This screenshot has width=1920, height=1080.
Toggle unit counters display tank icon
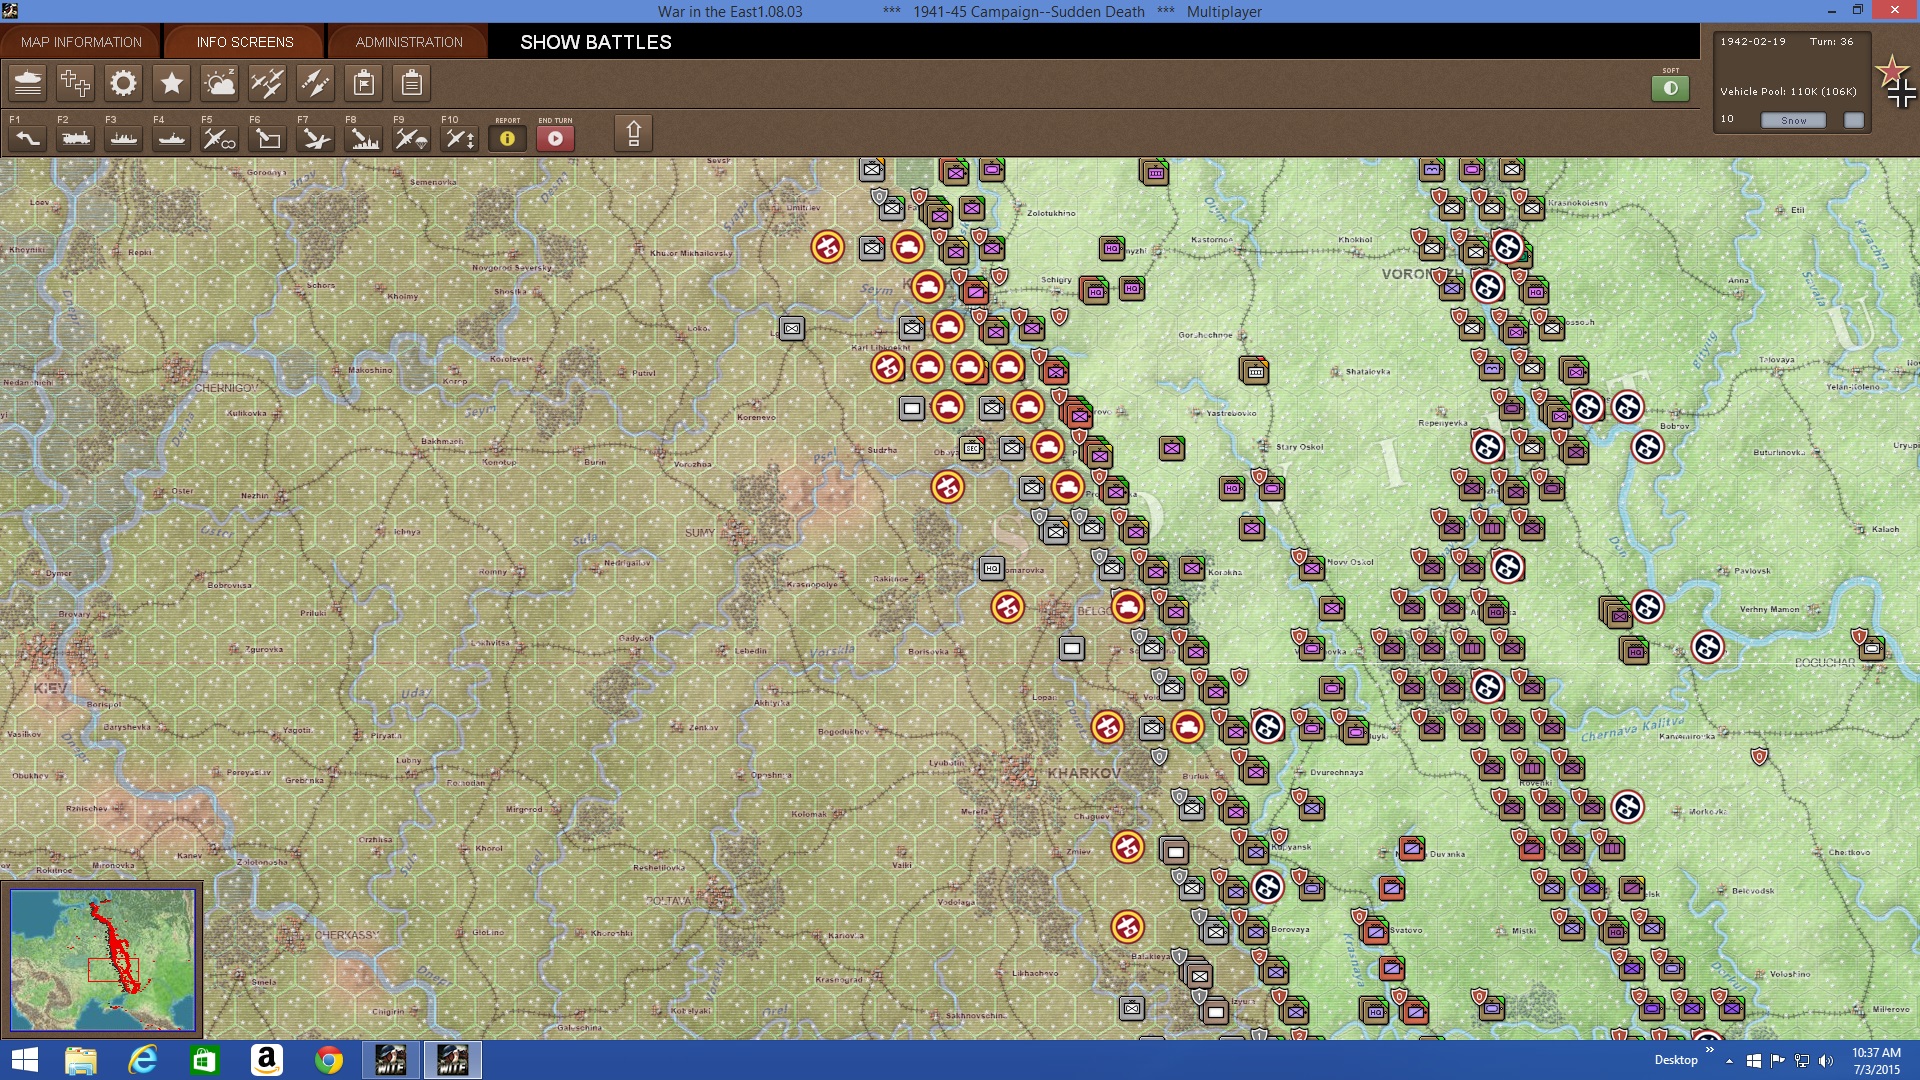28,83
